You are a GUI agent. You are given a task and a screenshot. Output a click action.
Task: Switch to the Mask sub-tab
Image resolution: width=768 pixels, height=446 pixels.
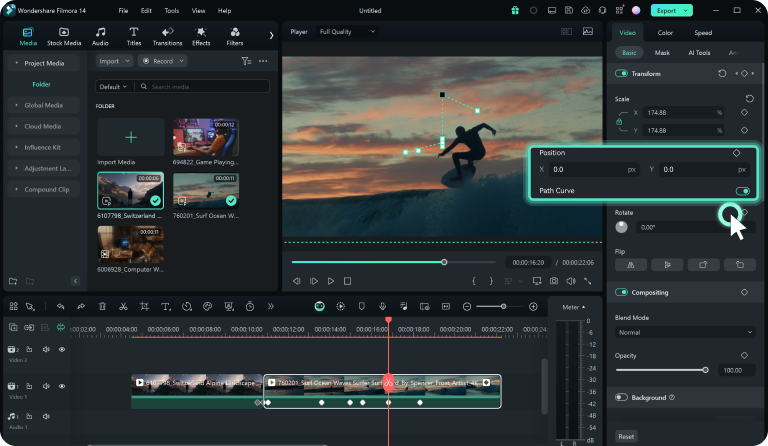(x=662, y=52)
